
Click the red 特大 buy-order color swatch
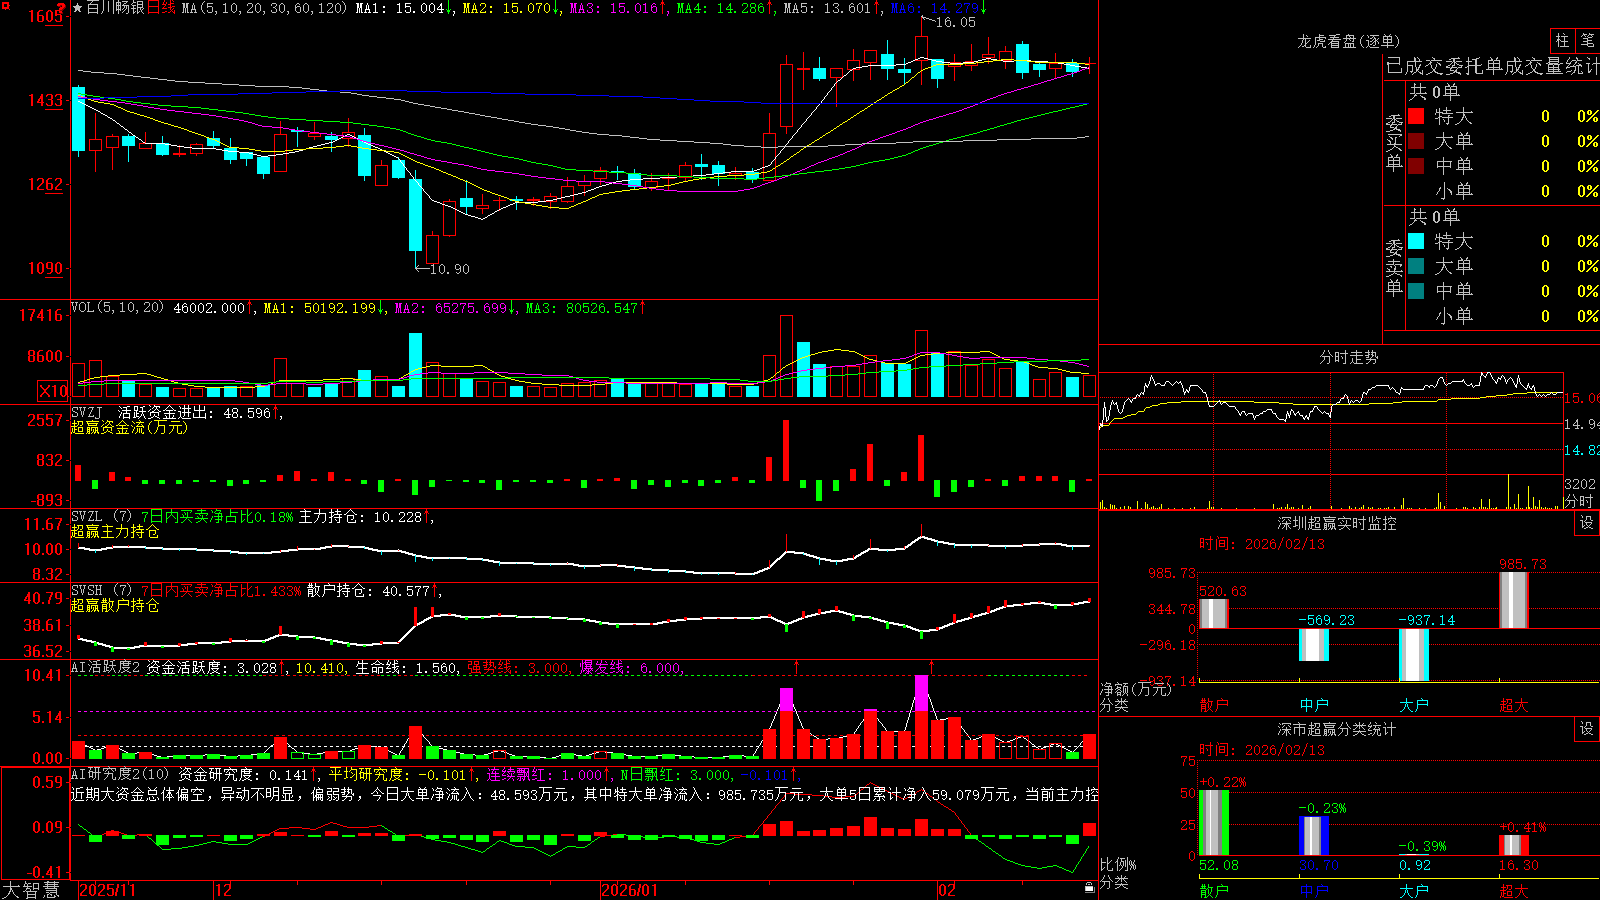[x=1416, y=116]
